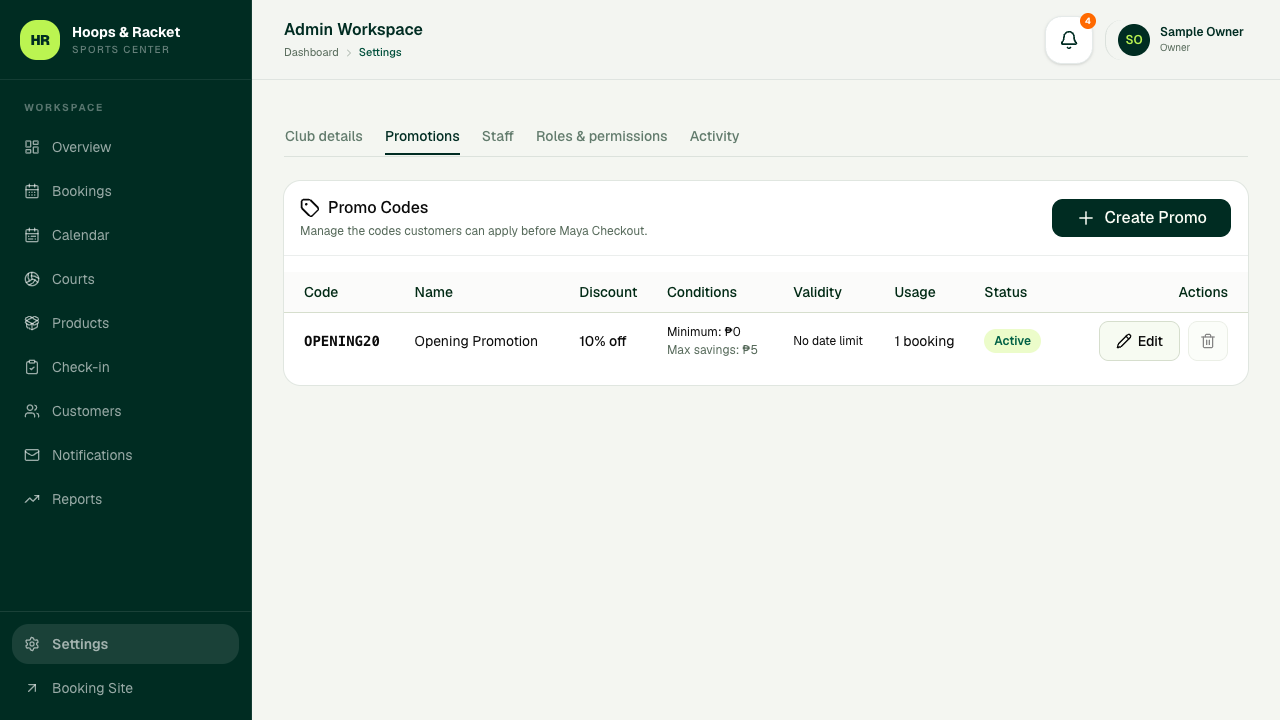This screenshot has width=1280, height=720.
Task: Click the Active status badge
Action: 1012,341
